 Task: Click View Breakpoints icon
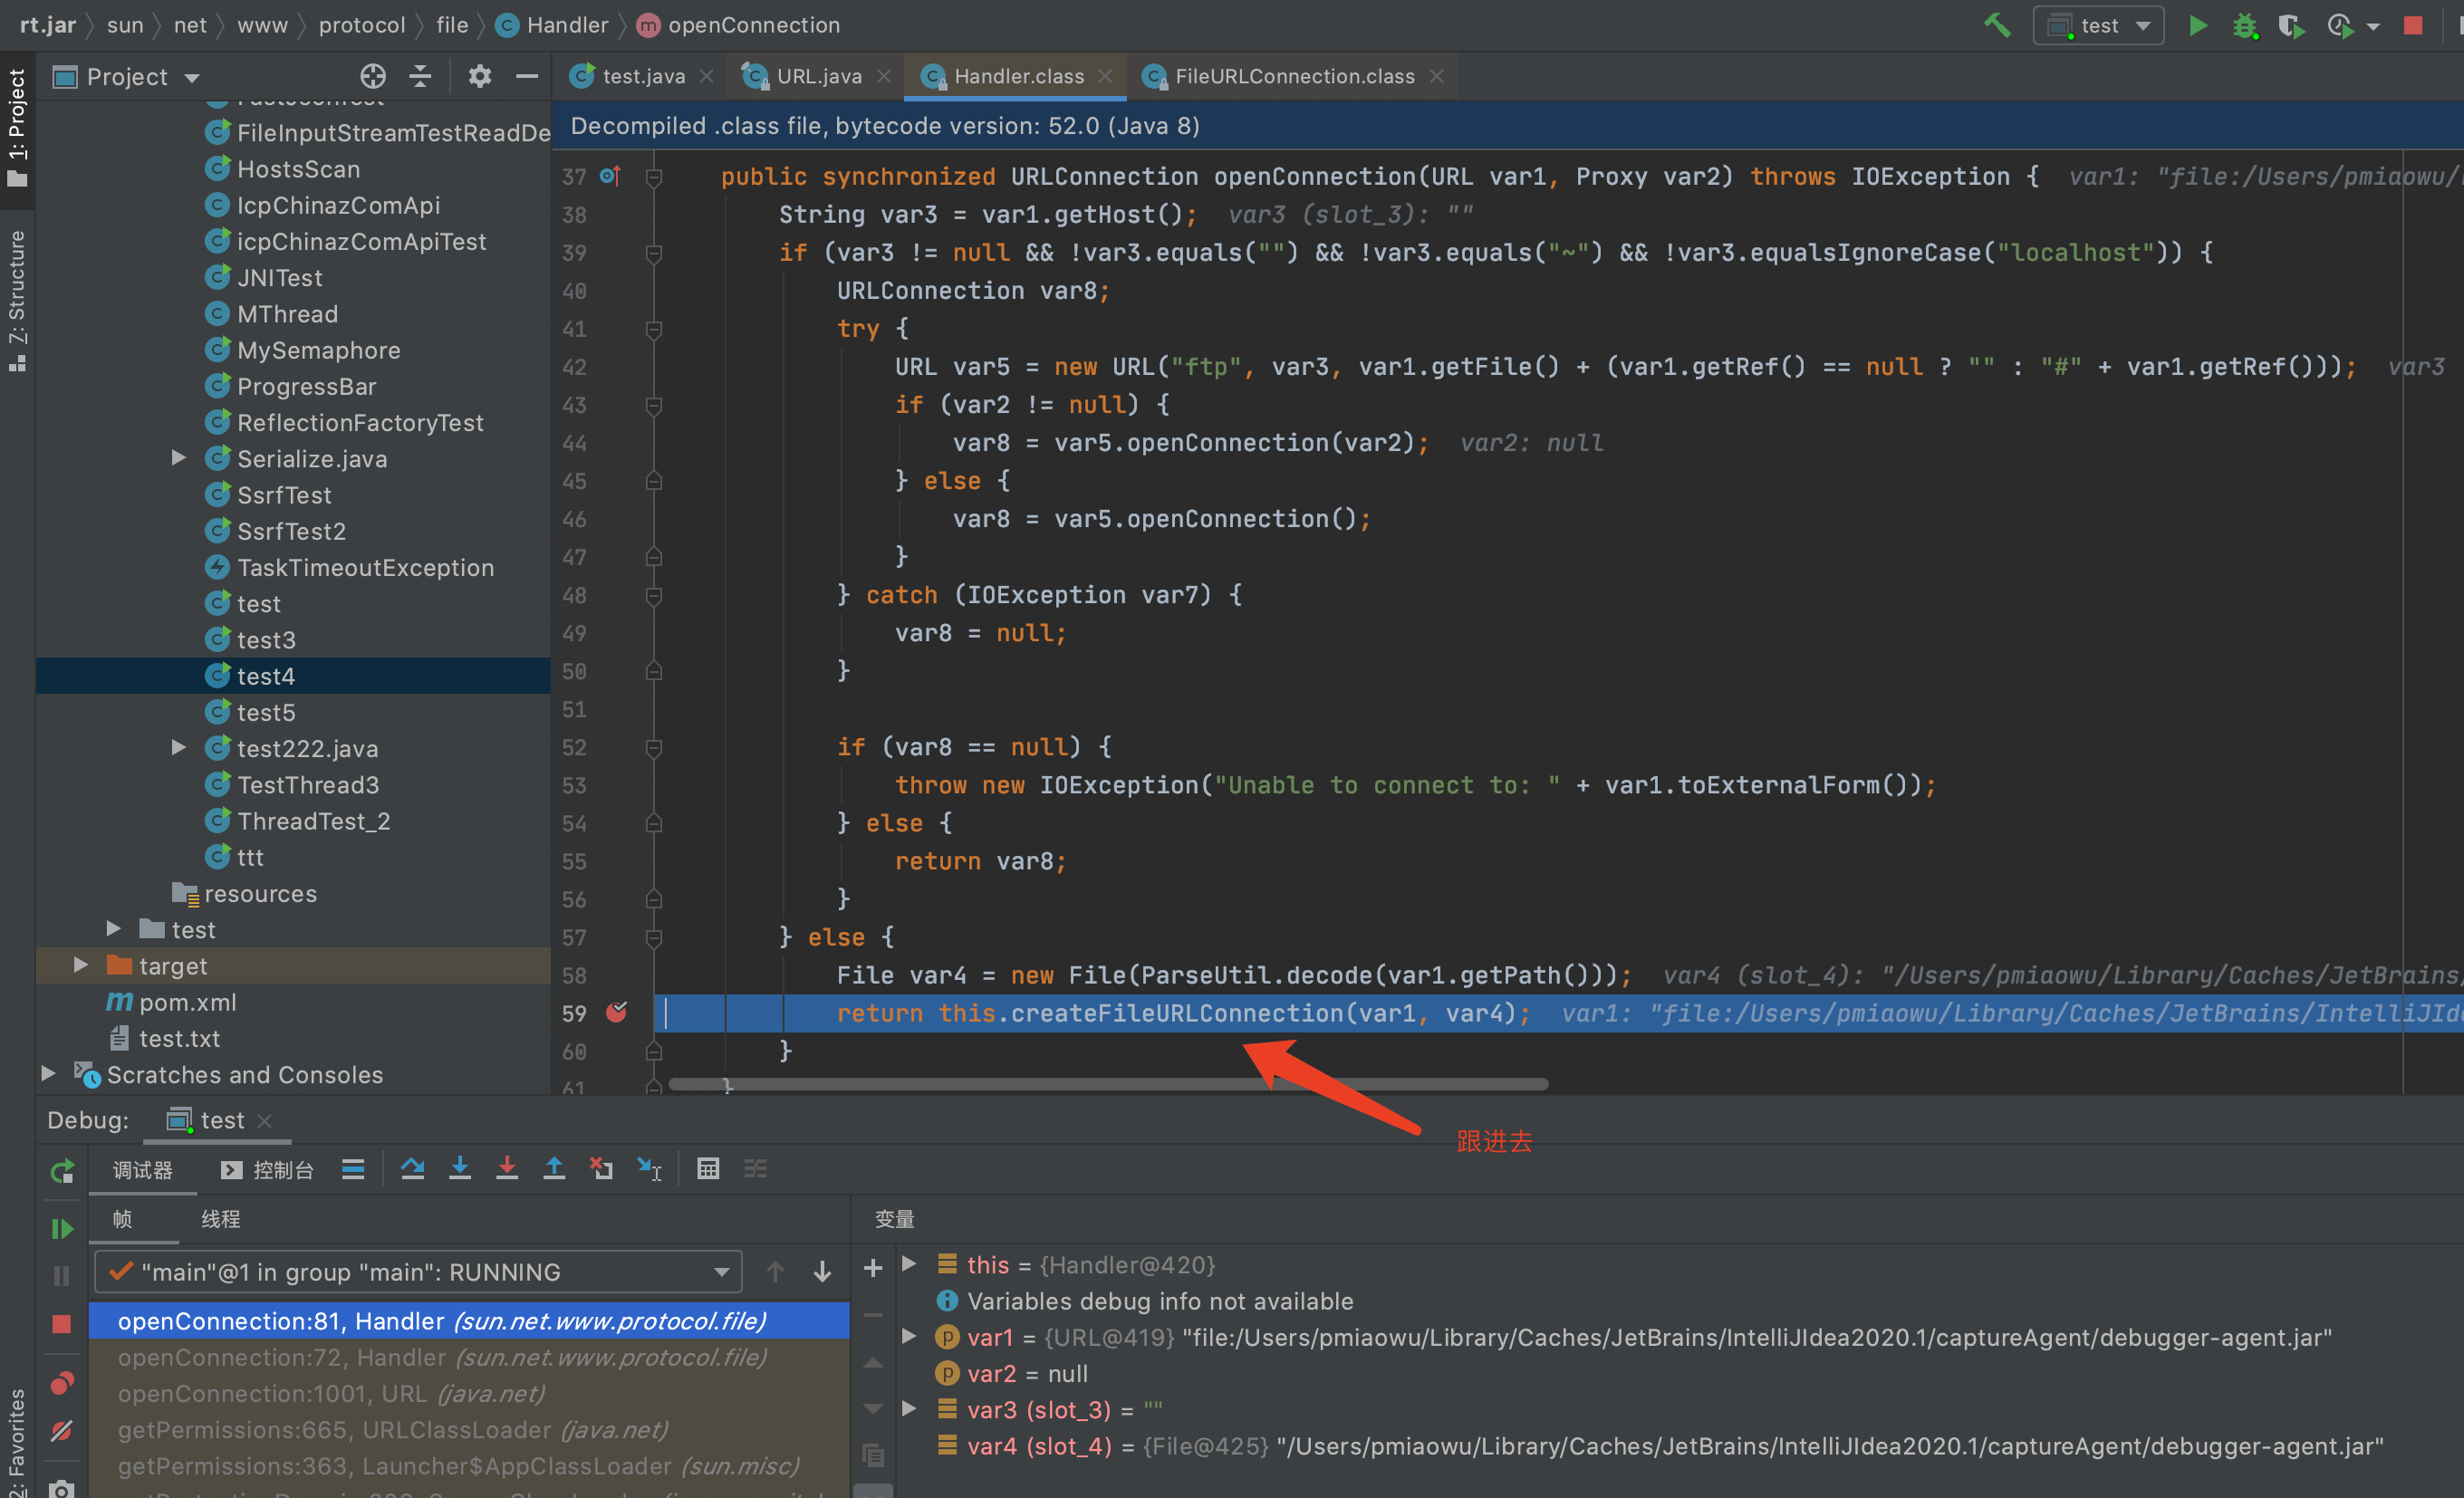pyautogui.click(x=62, y=1384)
